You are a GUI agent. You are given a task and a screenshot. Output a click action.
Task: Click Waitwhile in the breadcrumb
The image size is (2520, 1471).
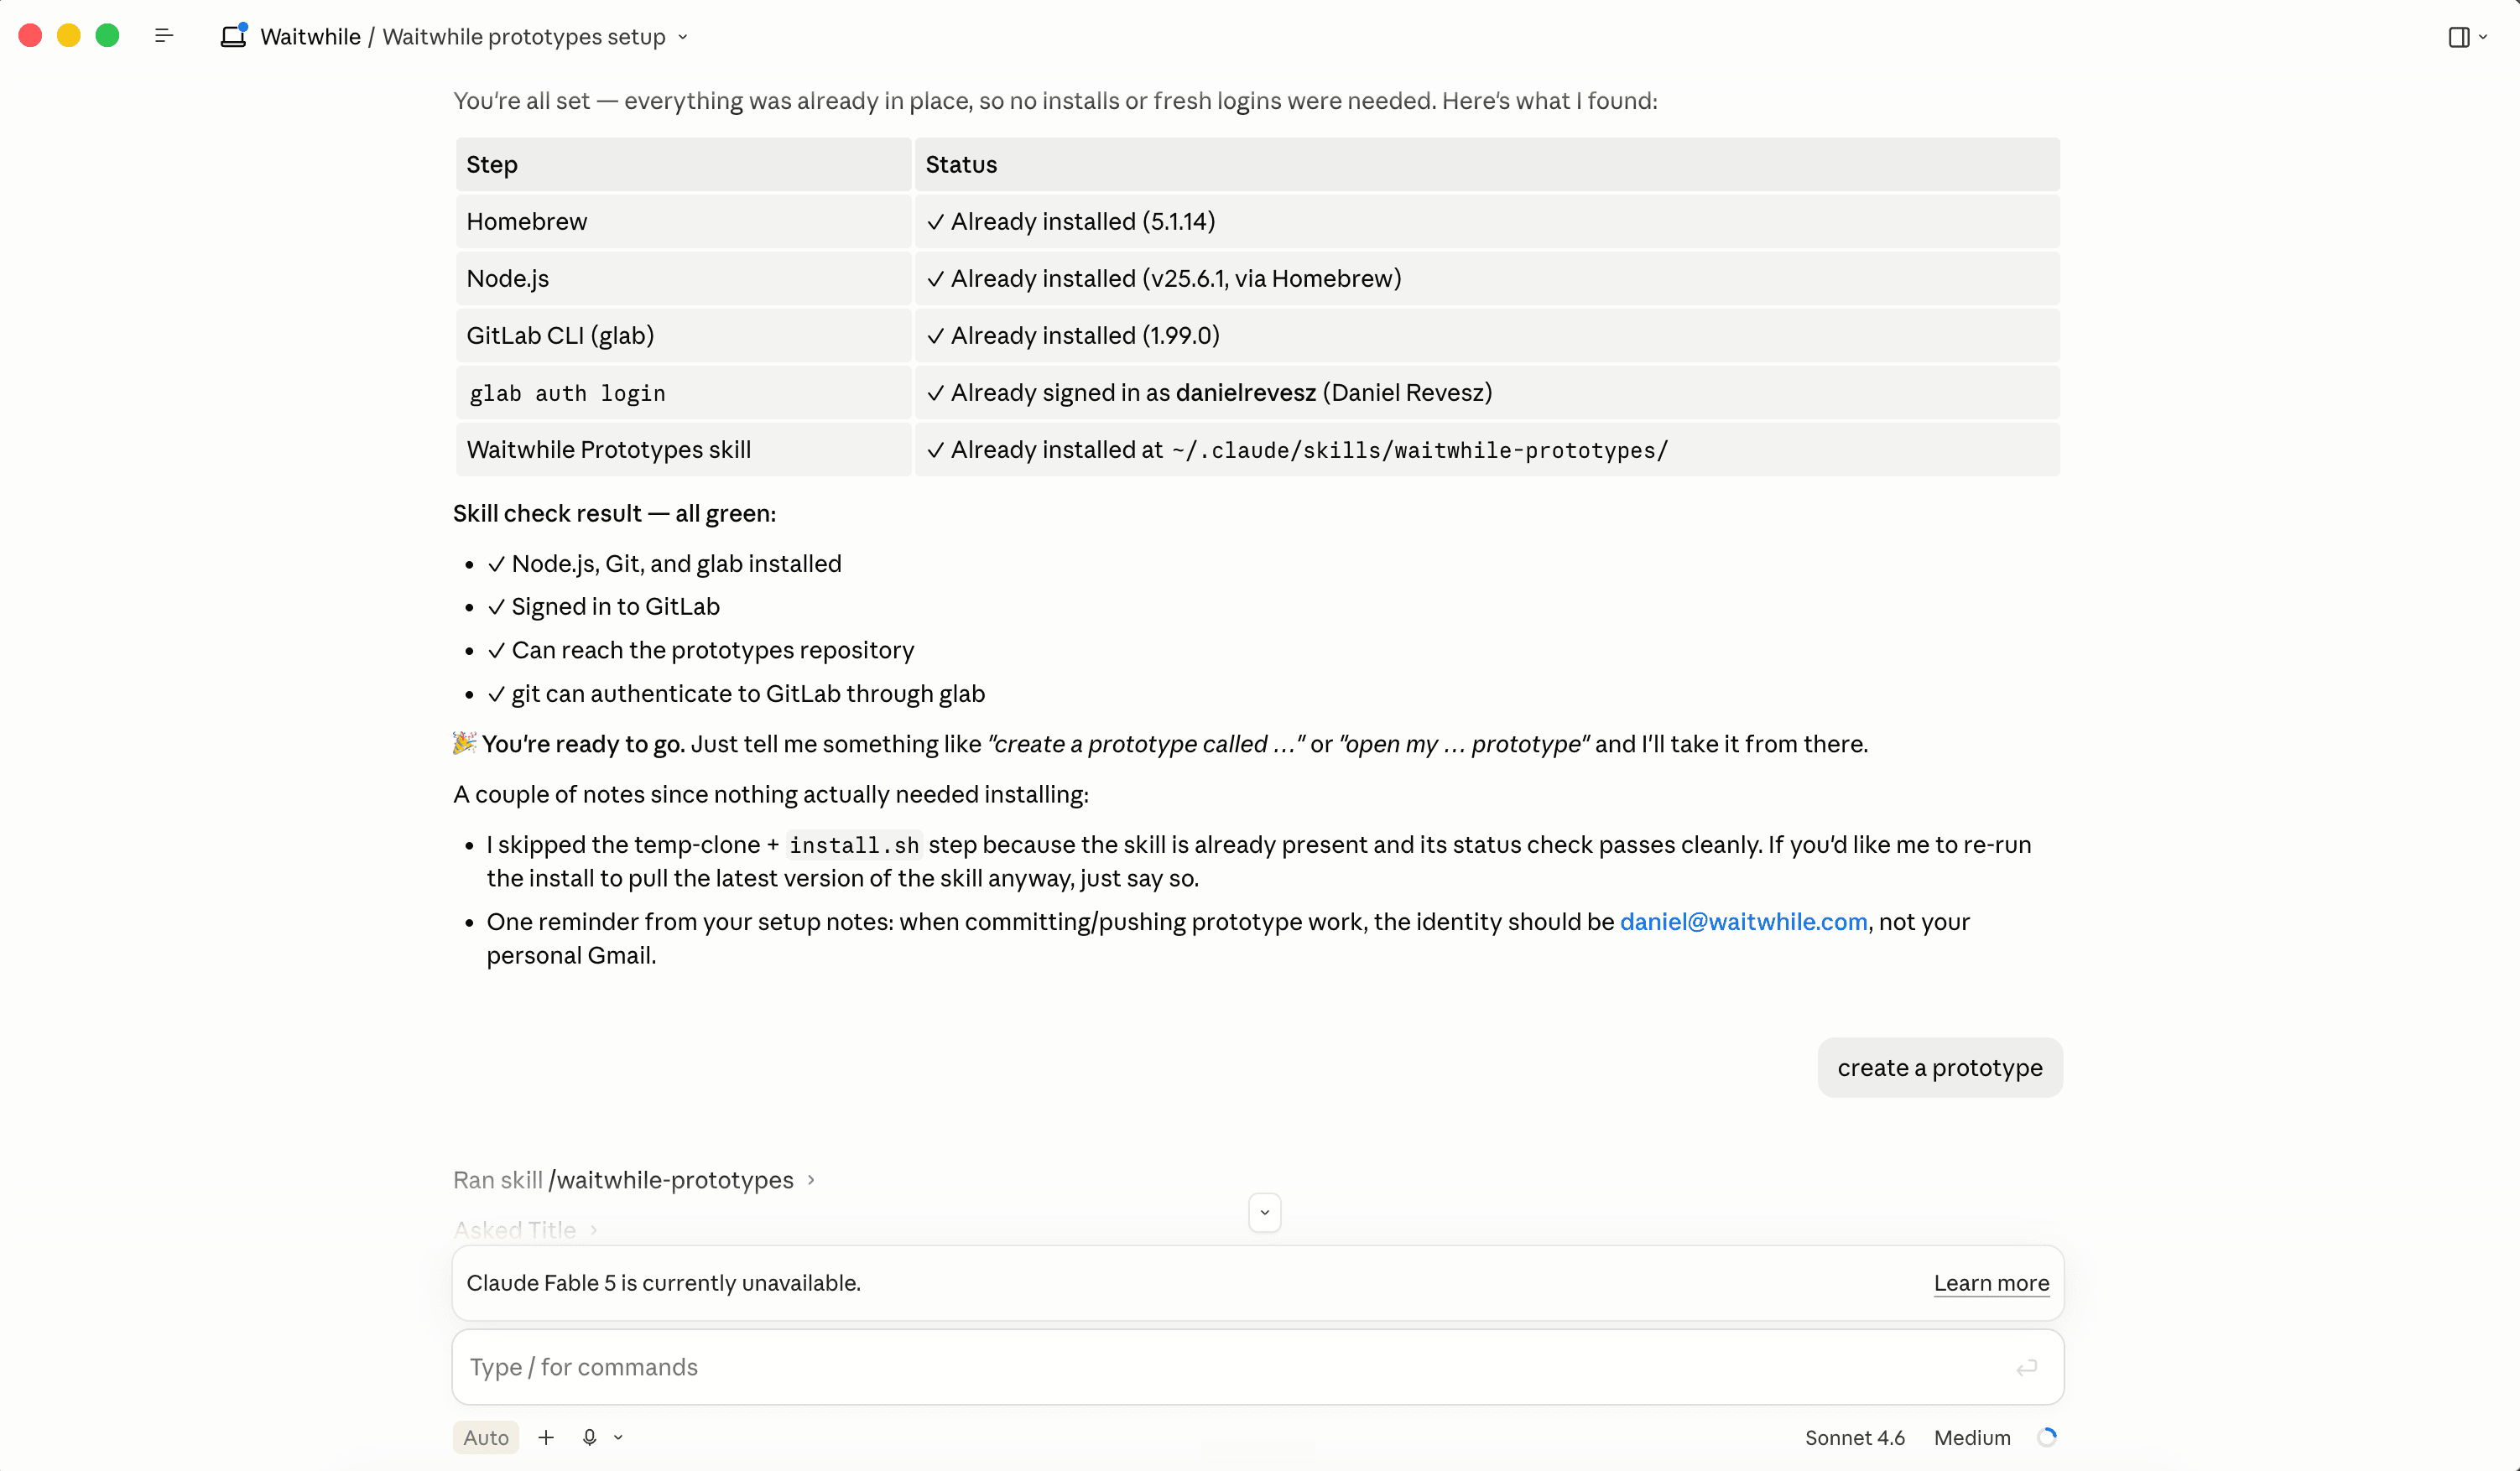[310, 37]
